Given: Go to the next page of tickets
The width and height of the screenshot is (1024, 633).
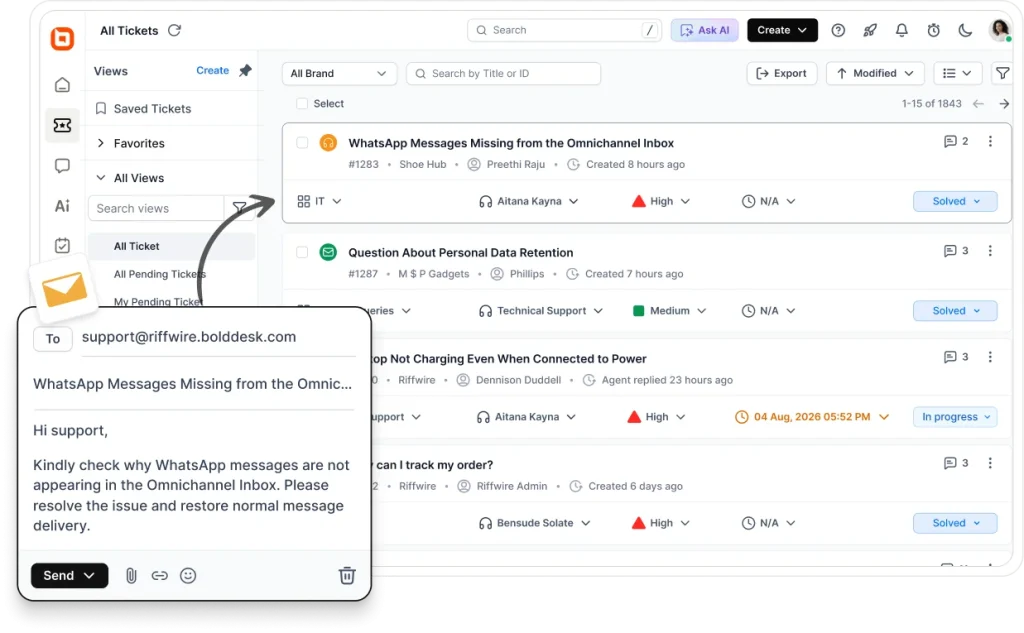Looking at the screenshot, I should point(1004,104).
